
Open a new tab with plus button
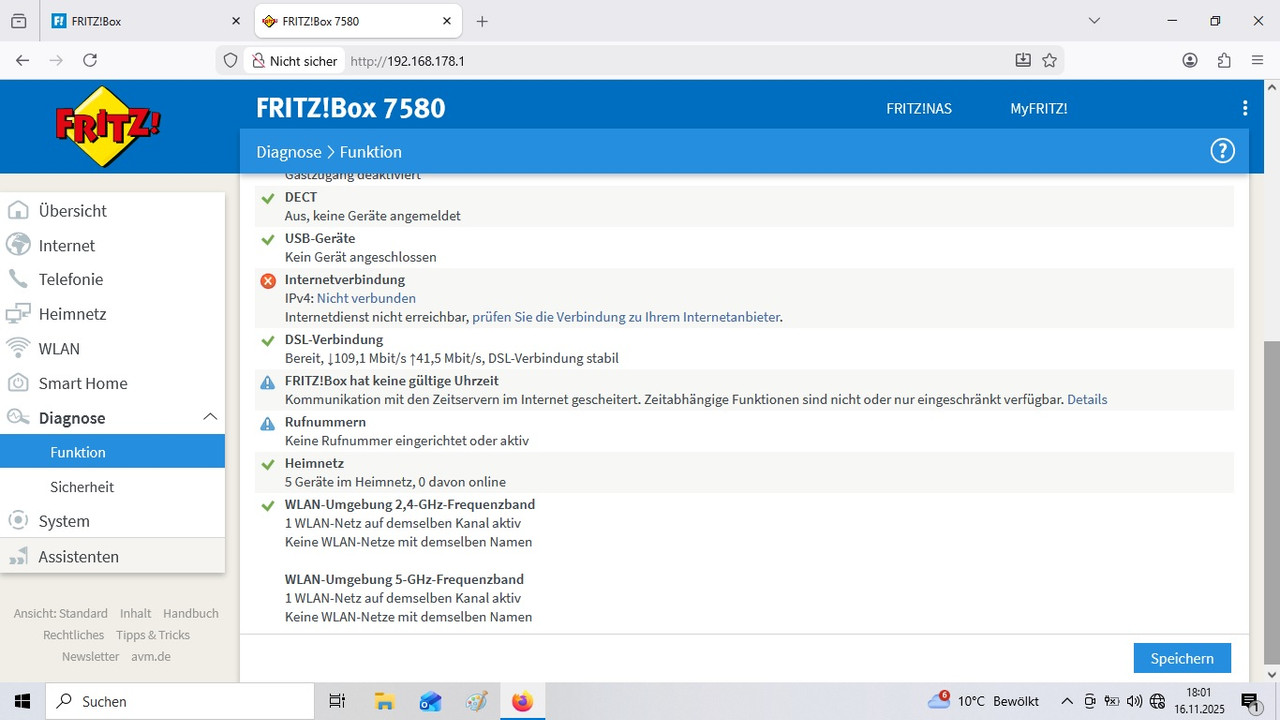[482, 21]
